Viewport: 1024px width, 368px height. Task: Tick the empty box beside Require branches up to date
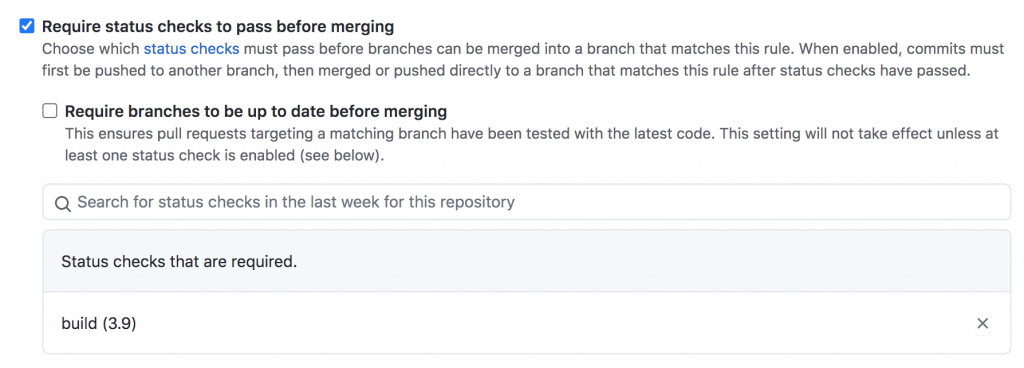coord(50,112)
